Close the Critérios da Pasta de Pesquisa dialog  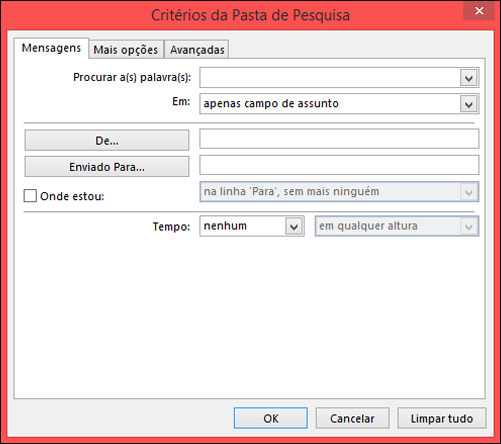479,11
